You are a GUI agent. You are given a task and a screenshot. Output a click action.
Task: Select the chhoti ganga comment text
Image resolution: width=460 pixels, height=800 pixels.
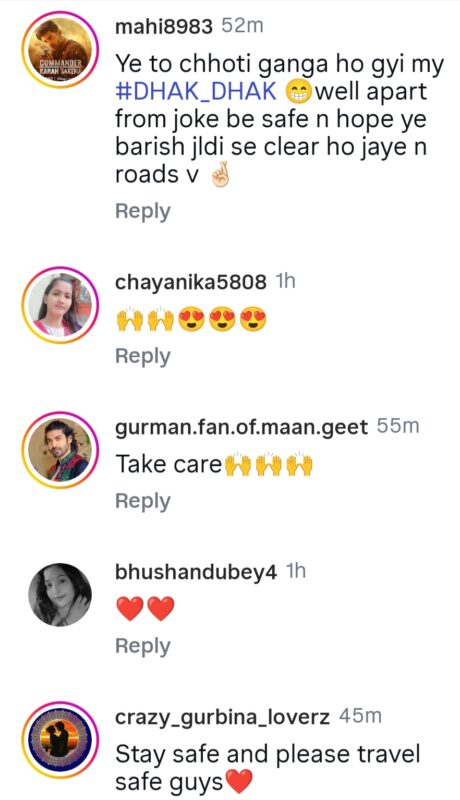point(279,119)
